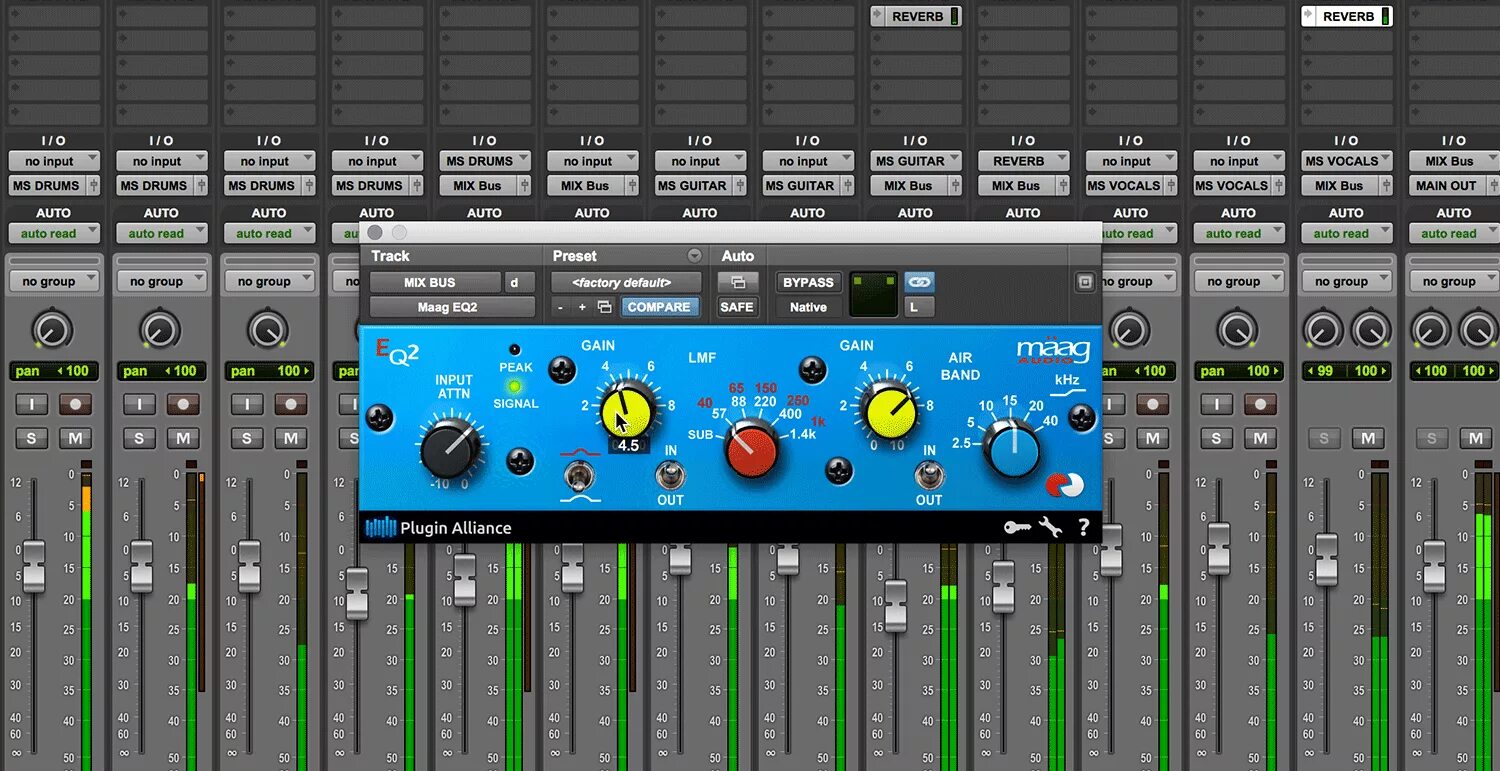Open the MS VOCALS input selector
This screenshot has height=771, width=1500.
pos(1346,161)
